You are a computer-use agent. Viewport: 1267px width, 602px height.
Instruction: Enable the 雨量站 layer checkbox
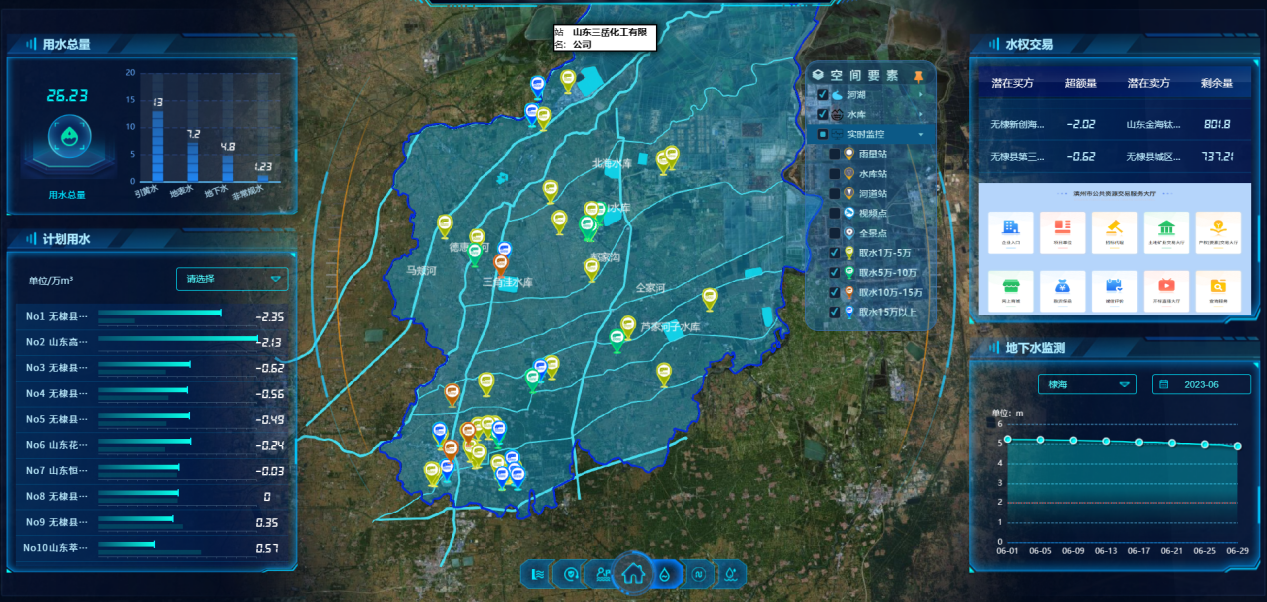[834, 154]
